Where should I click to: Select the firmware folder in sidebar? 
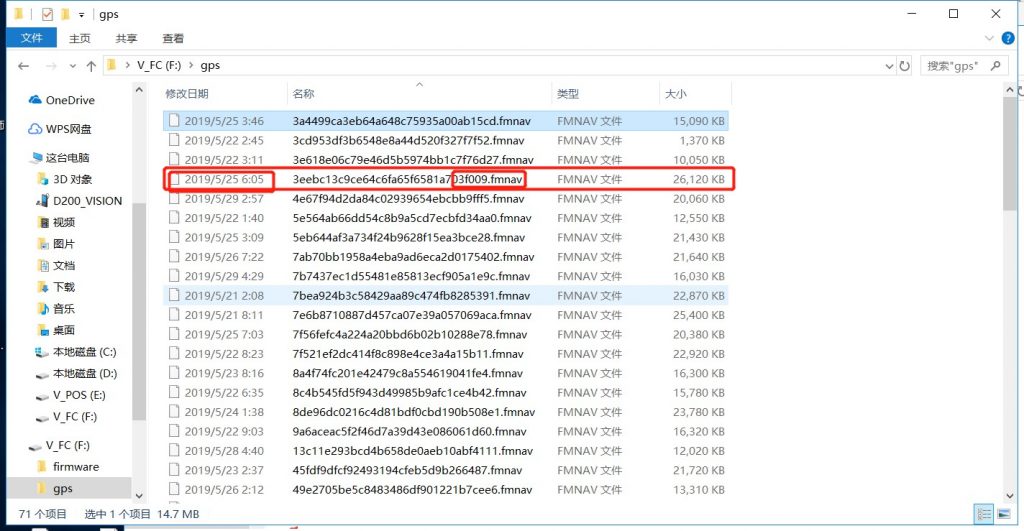coord(68,466)
